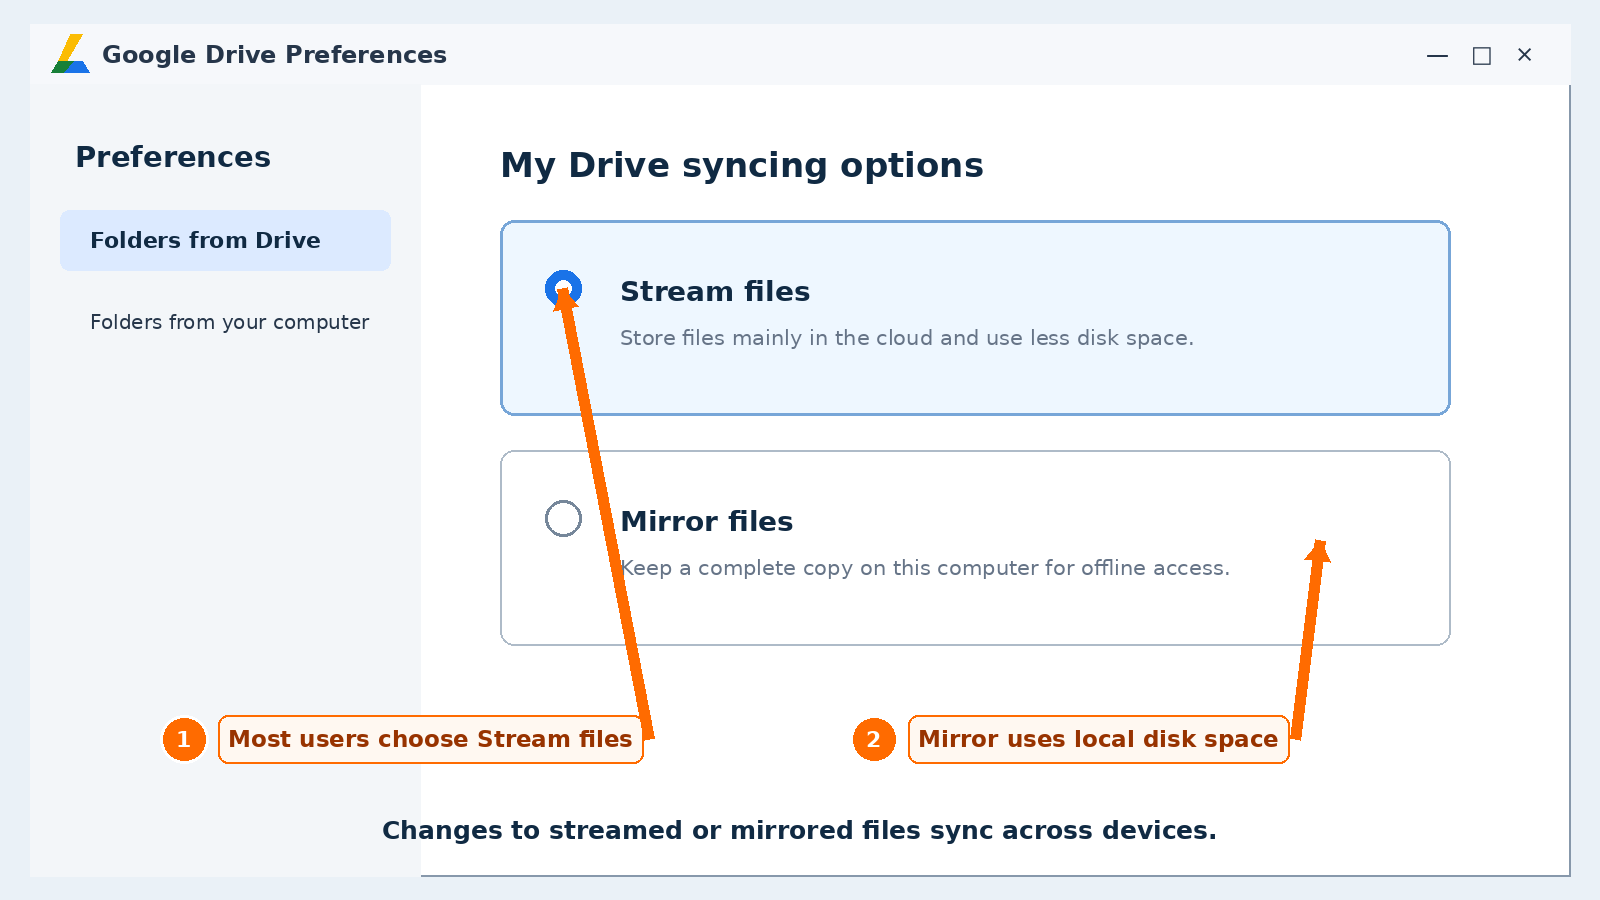Click the 'Google Drive Preferences' window title

point(274,54)
